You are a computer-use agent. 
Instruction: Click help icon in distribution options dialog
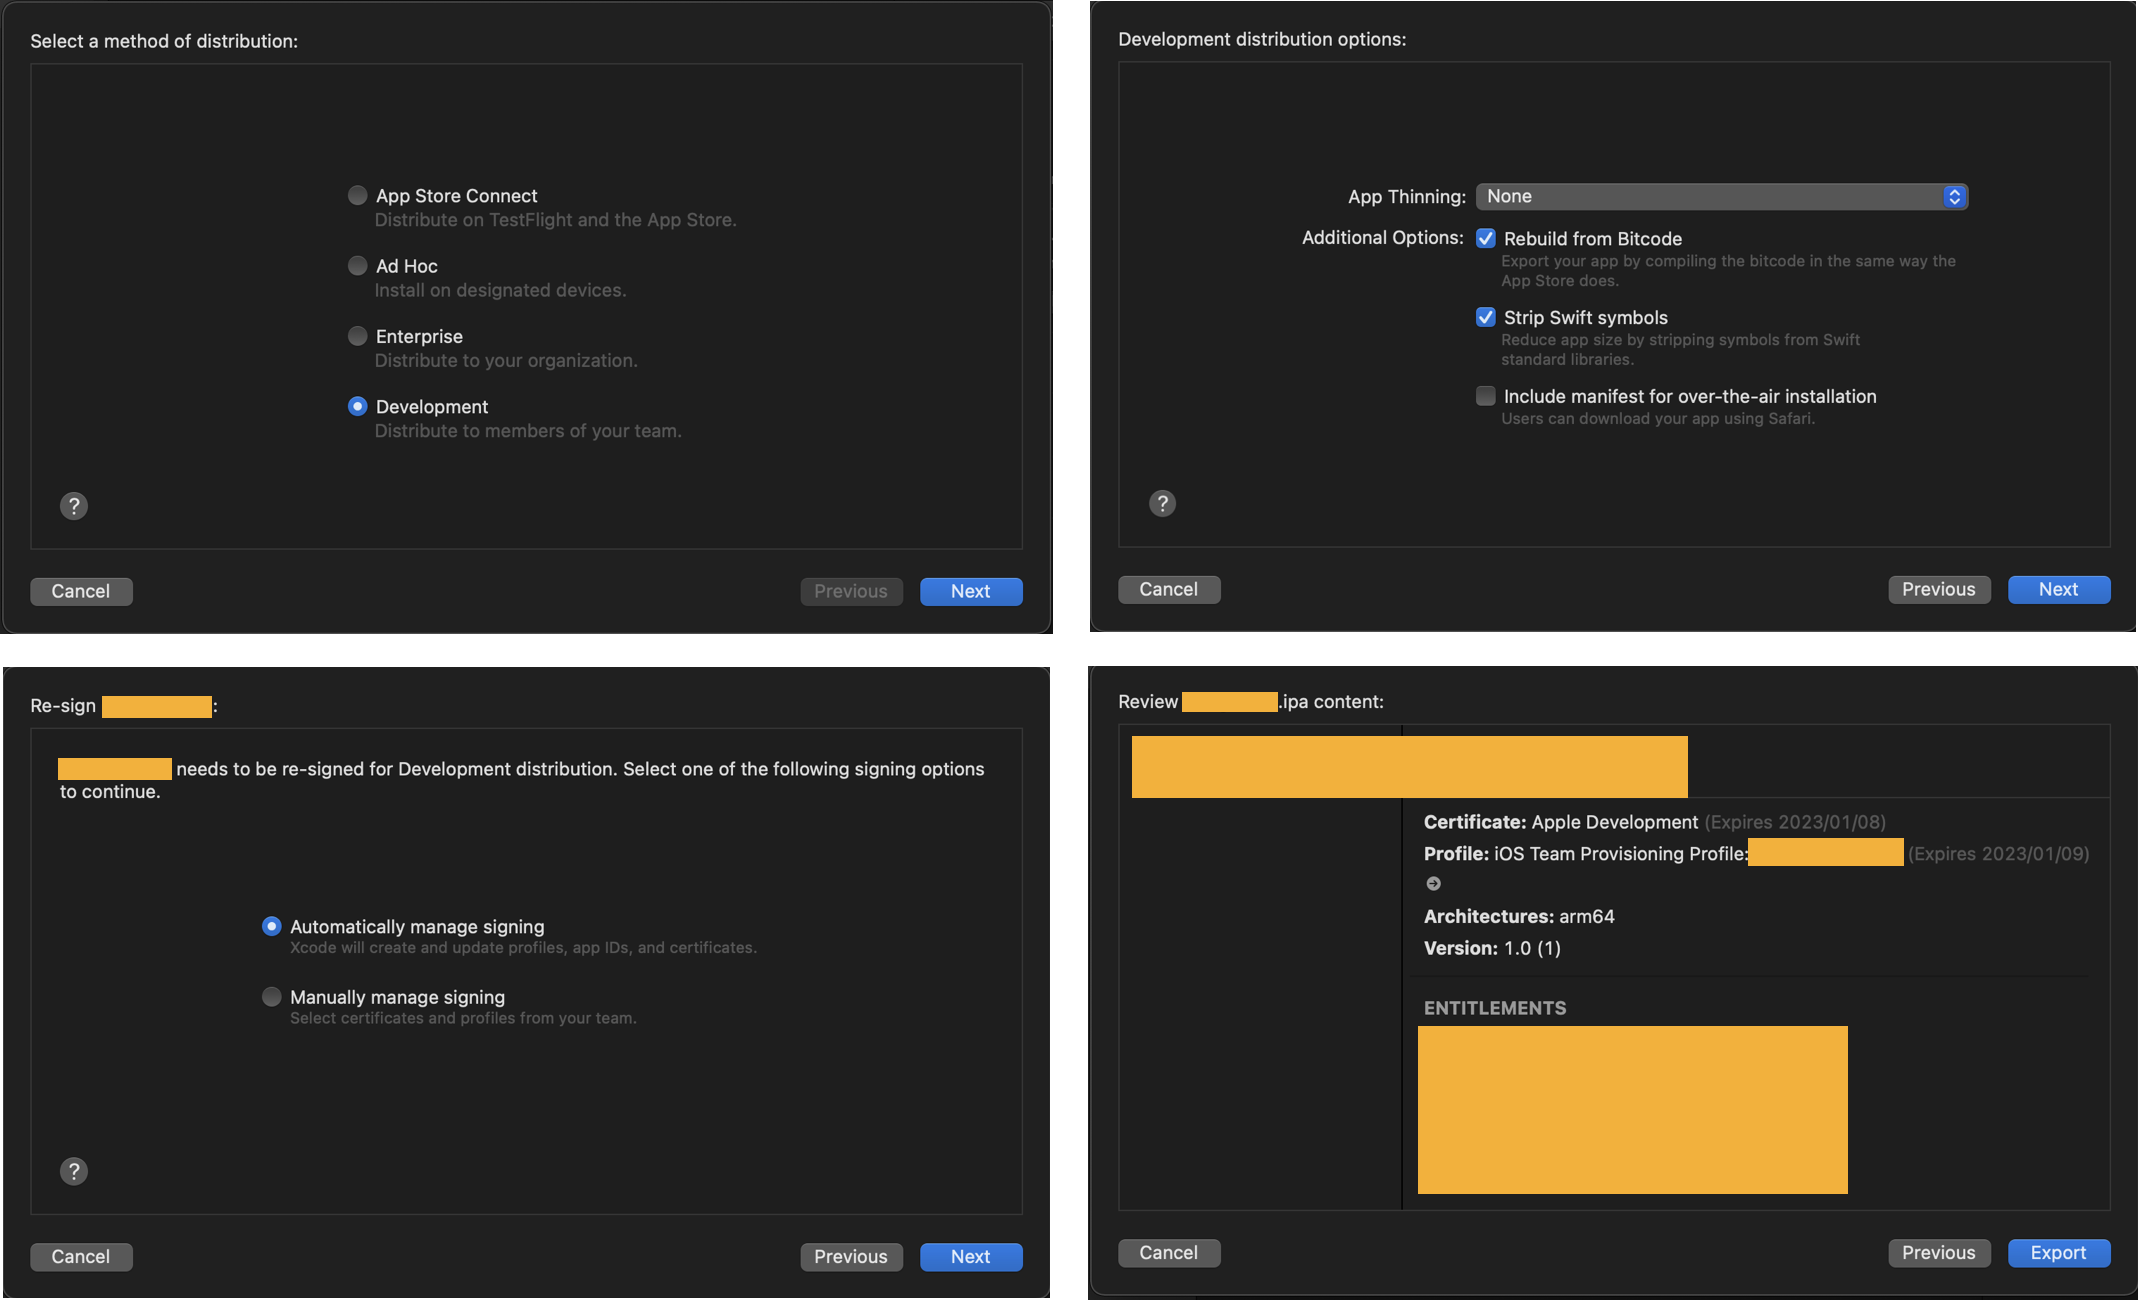click(x=1162, y=504)
